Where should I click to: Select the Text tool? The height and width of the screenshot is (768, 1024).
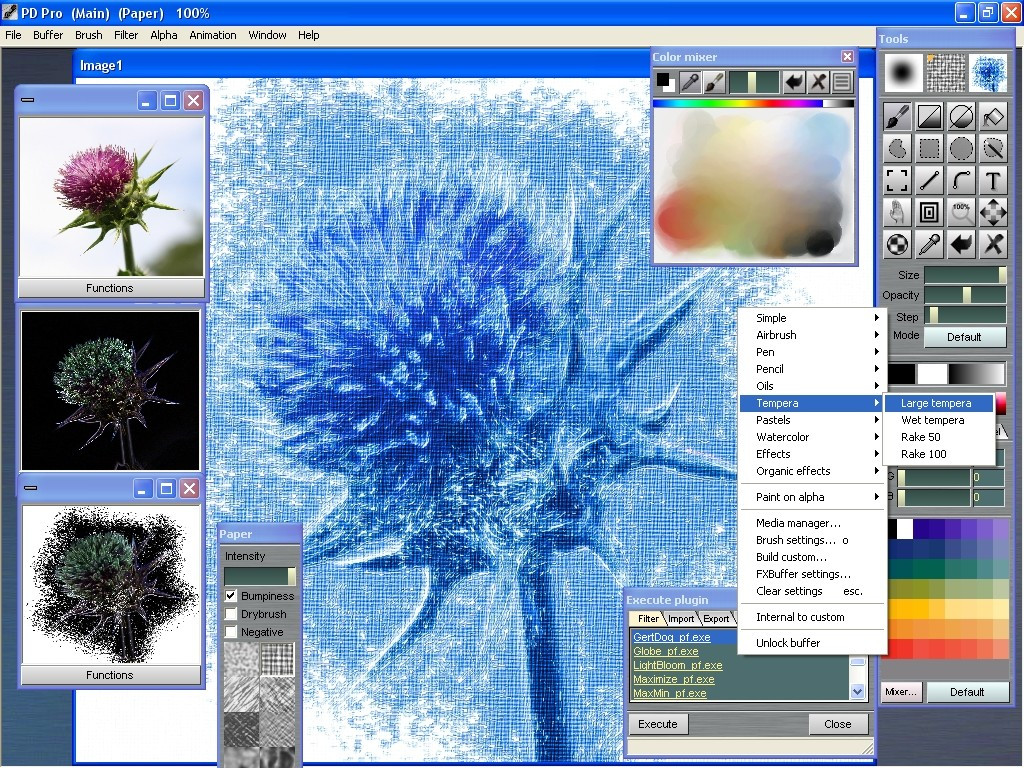click(x=993, y=180)
